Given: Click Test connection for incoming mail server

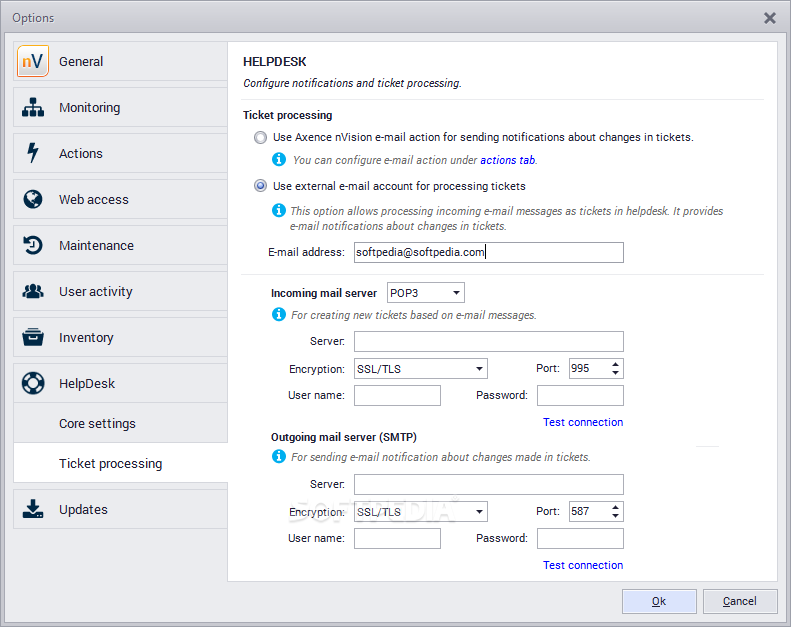Looking at the screenshot, I should click(x=583, y=422).
